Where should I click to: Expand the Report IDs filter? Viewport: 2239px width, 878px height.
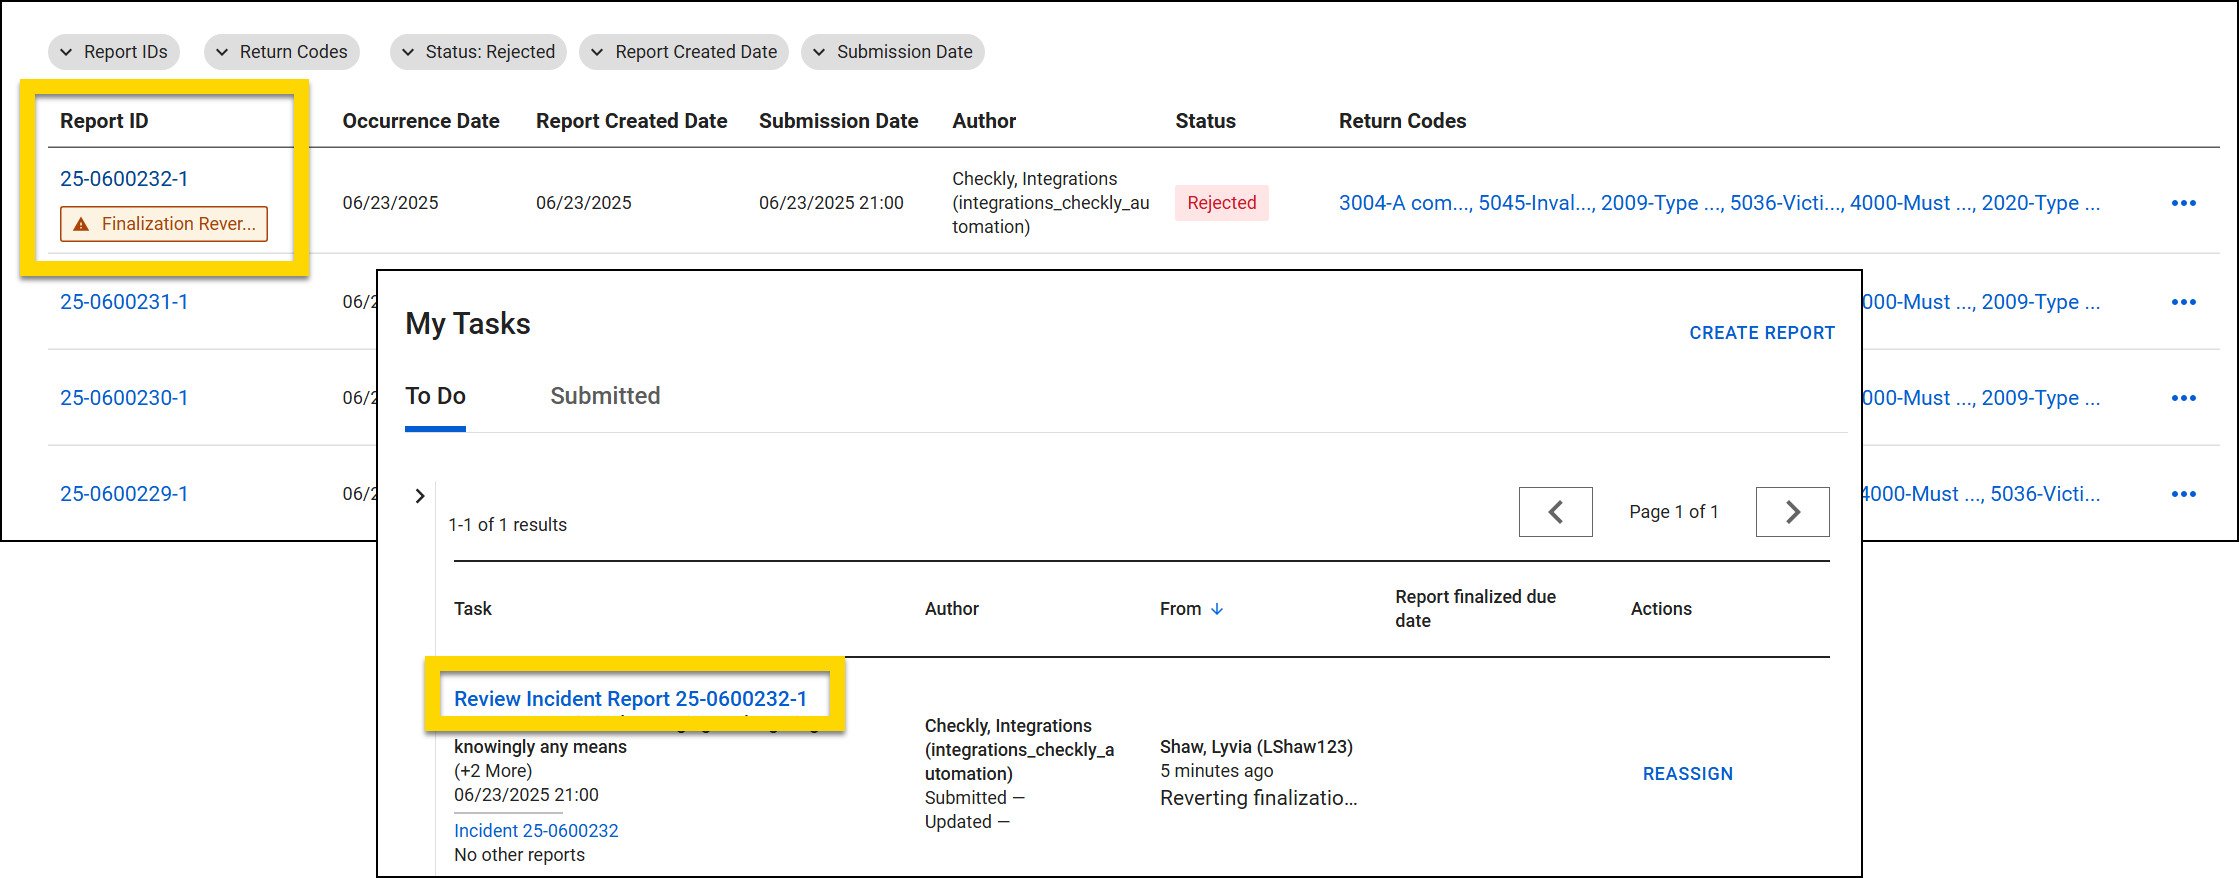coord(114,52)
